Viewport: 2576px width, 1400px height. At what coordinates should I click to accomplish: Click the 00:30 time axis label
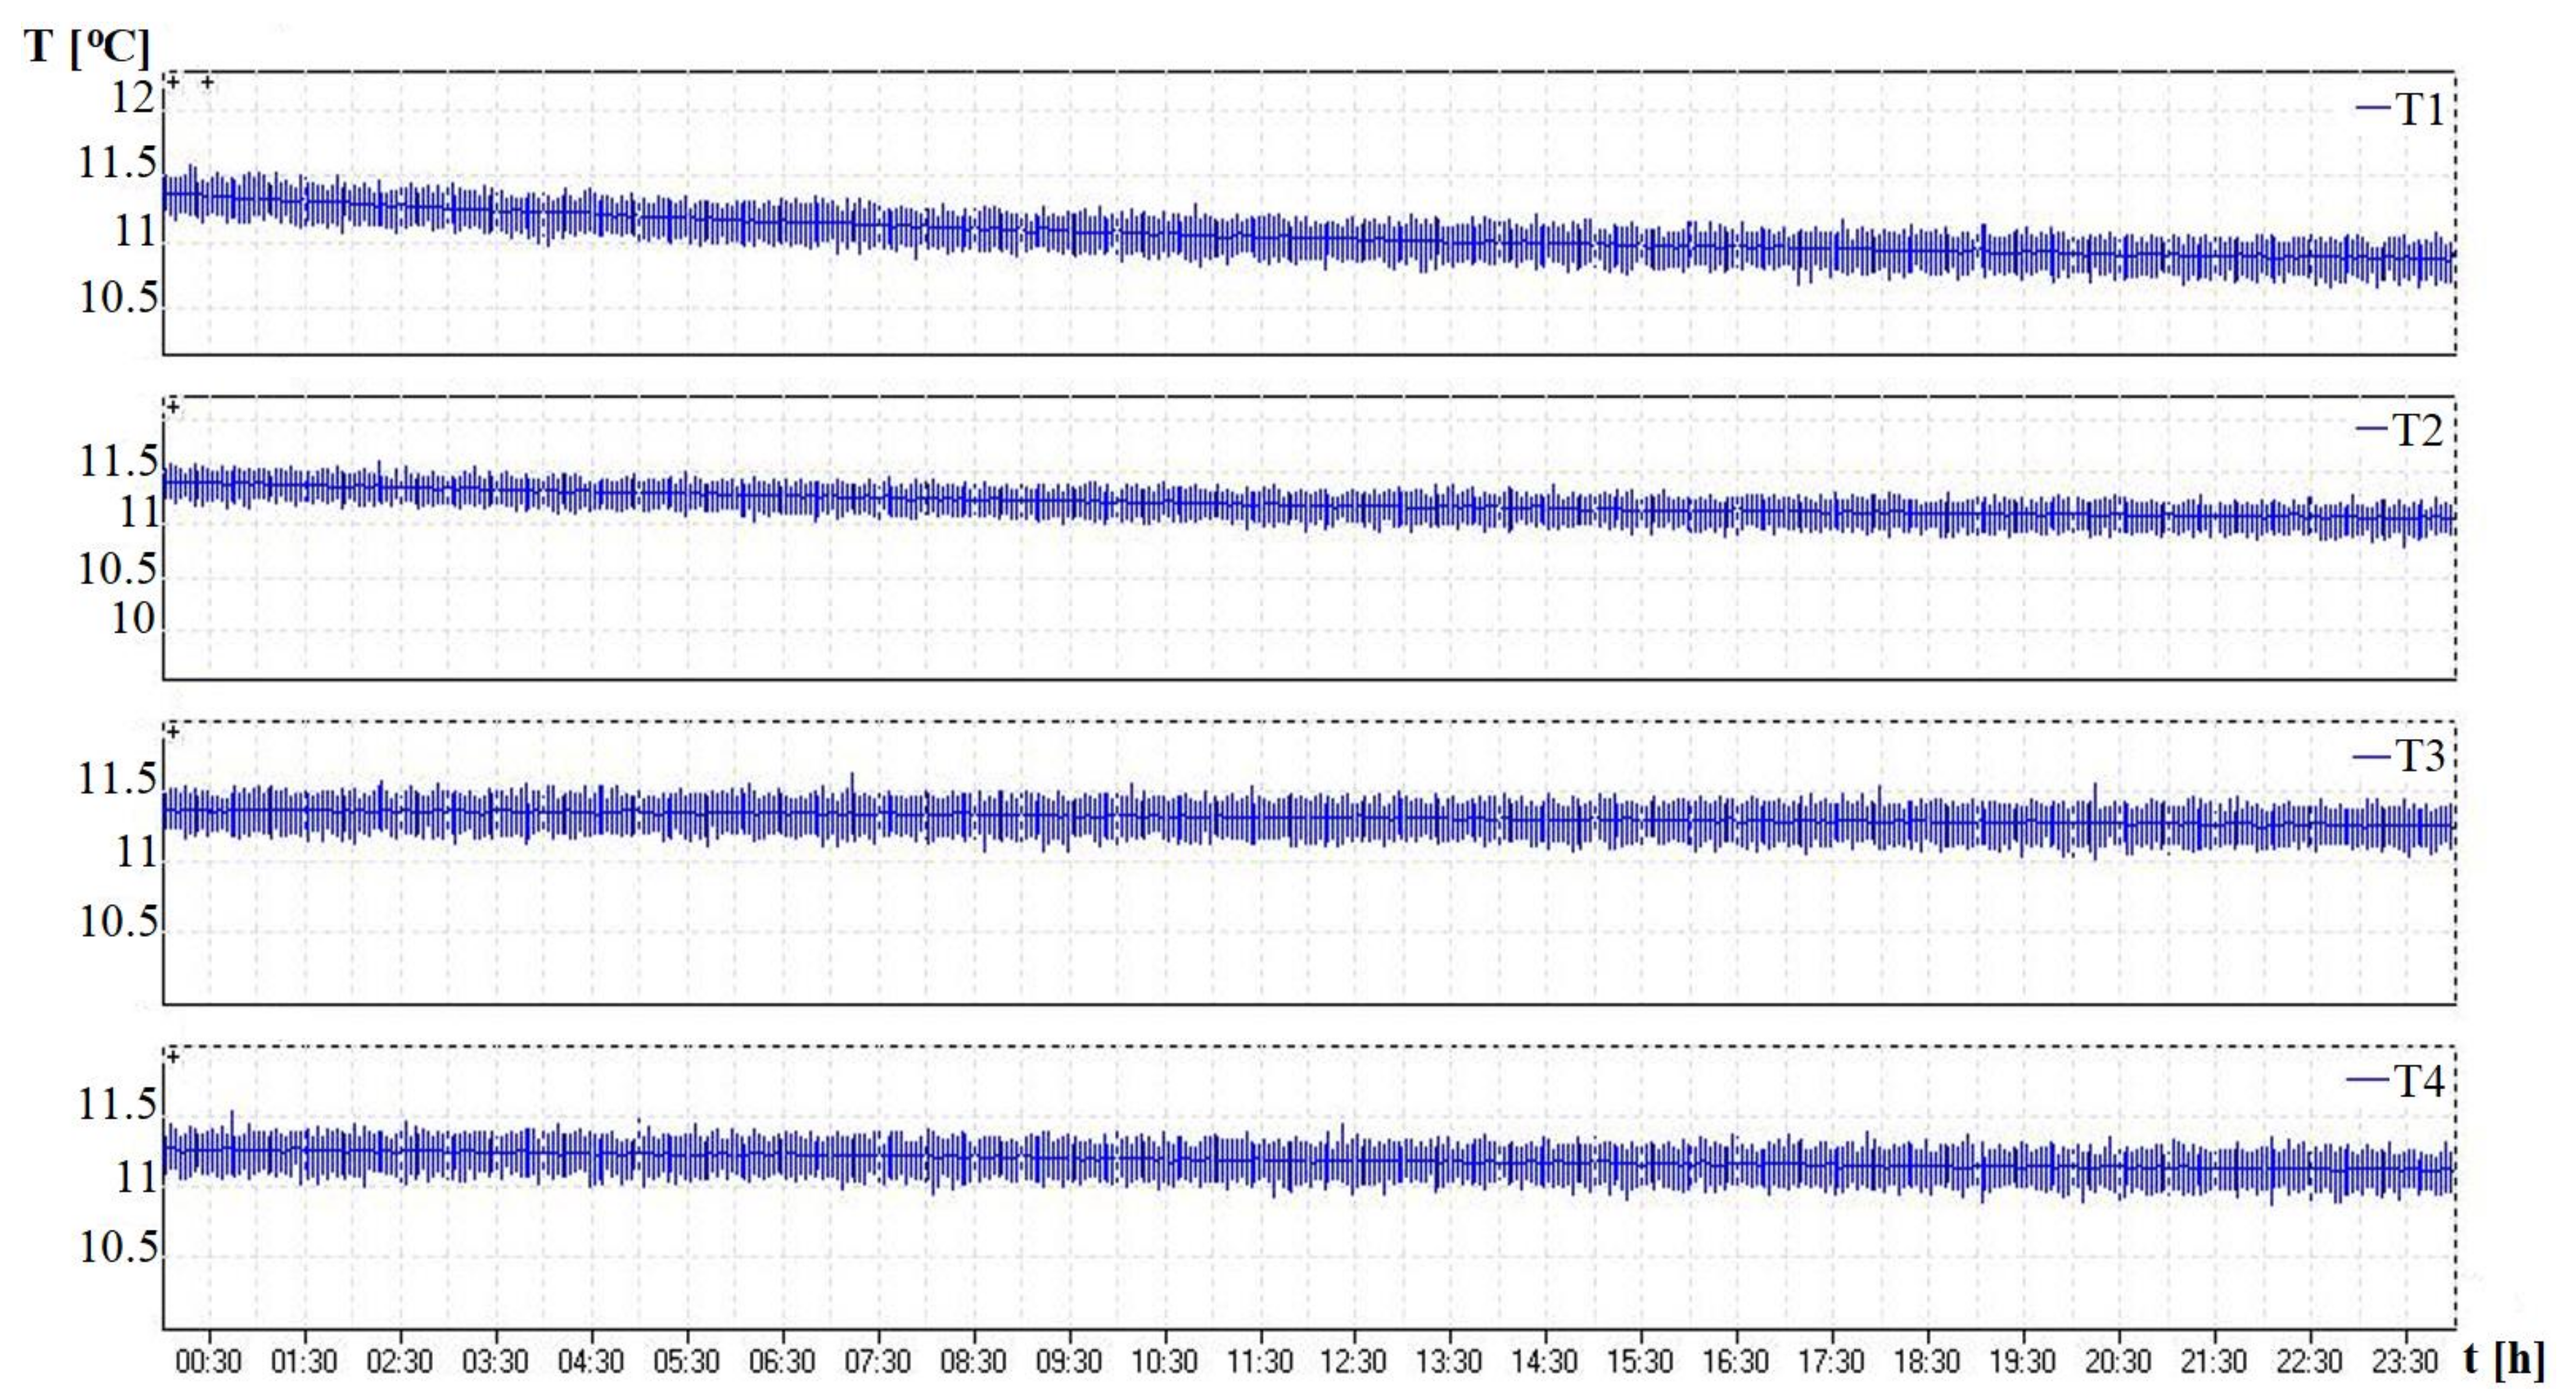208,1361
